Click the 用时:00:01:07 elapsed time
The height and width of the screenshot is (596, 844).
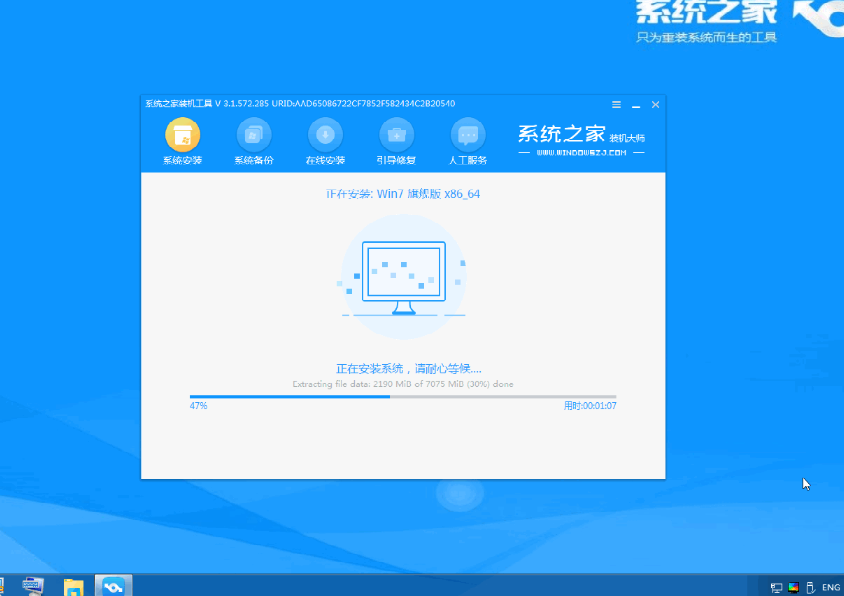(x=589, y=406)
